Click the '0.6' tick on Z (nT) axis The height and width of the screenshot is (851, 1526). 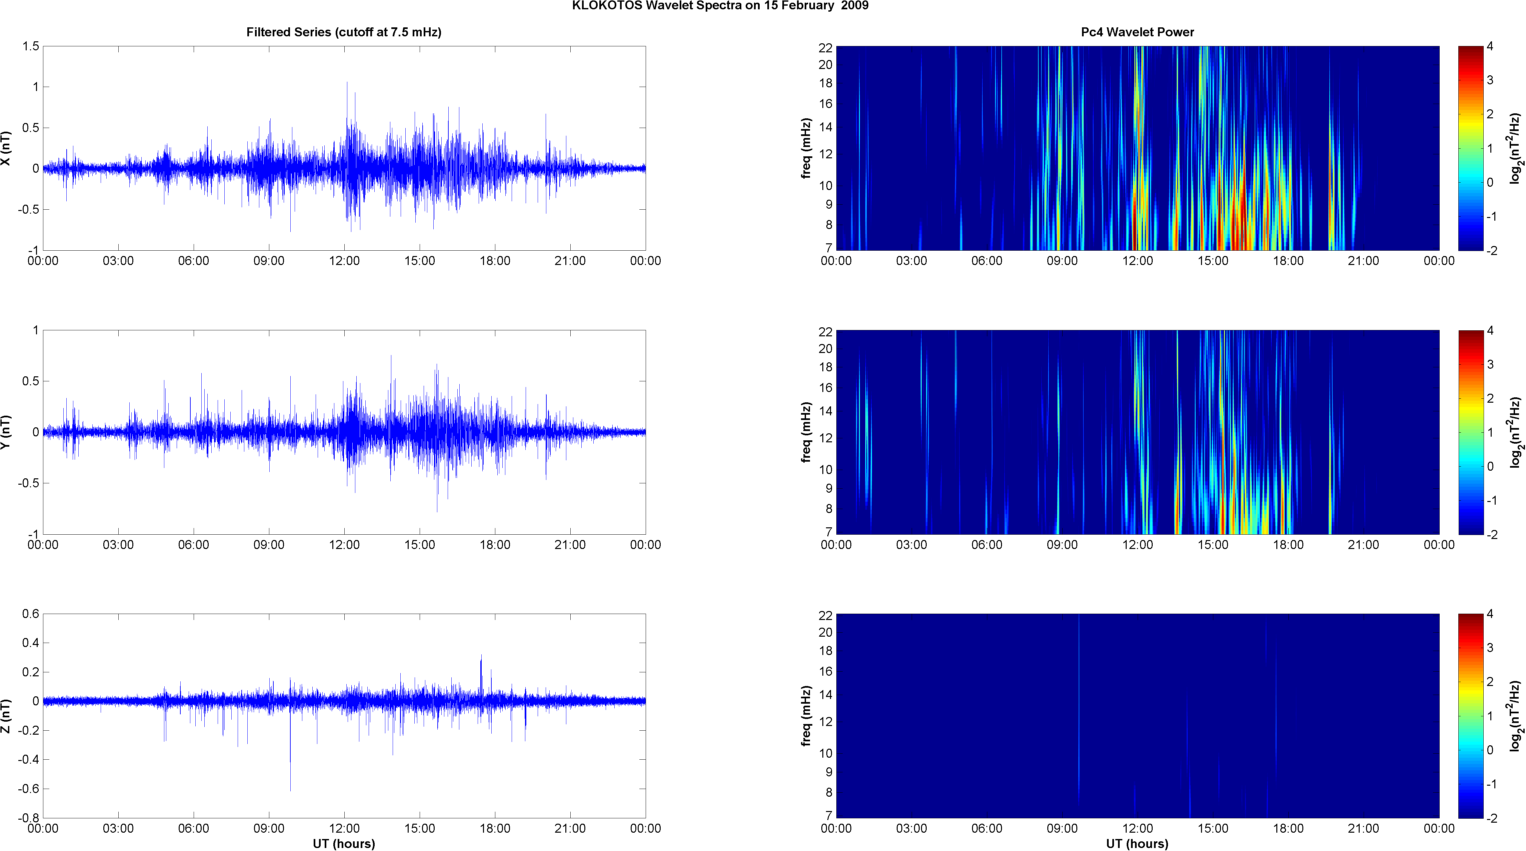coord(30,614)
